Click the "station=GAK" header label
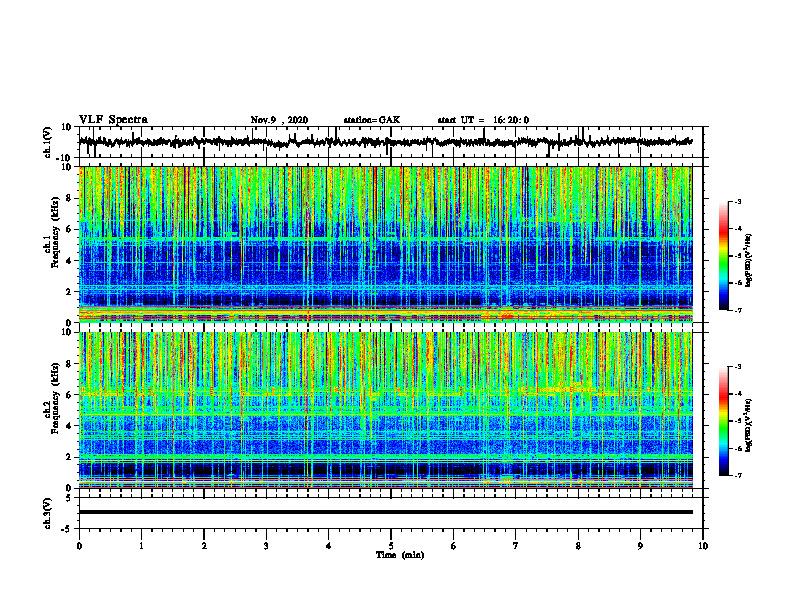Image resolution: width=792 pixels, height=612 pixels. pos(372,120)
